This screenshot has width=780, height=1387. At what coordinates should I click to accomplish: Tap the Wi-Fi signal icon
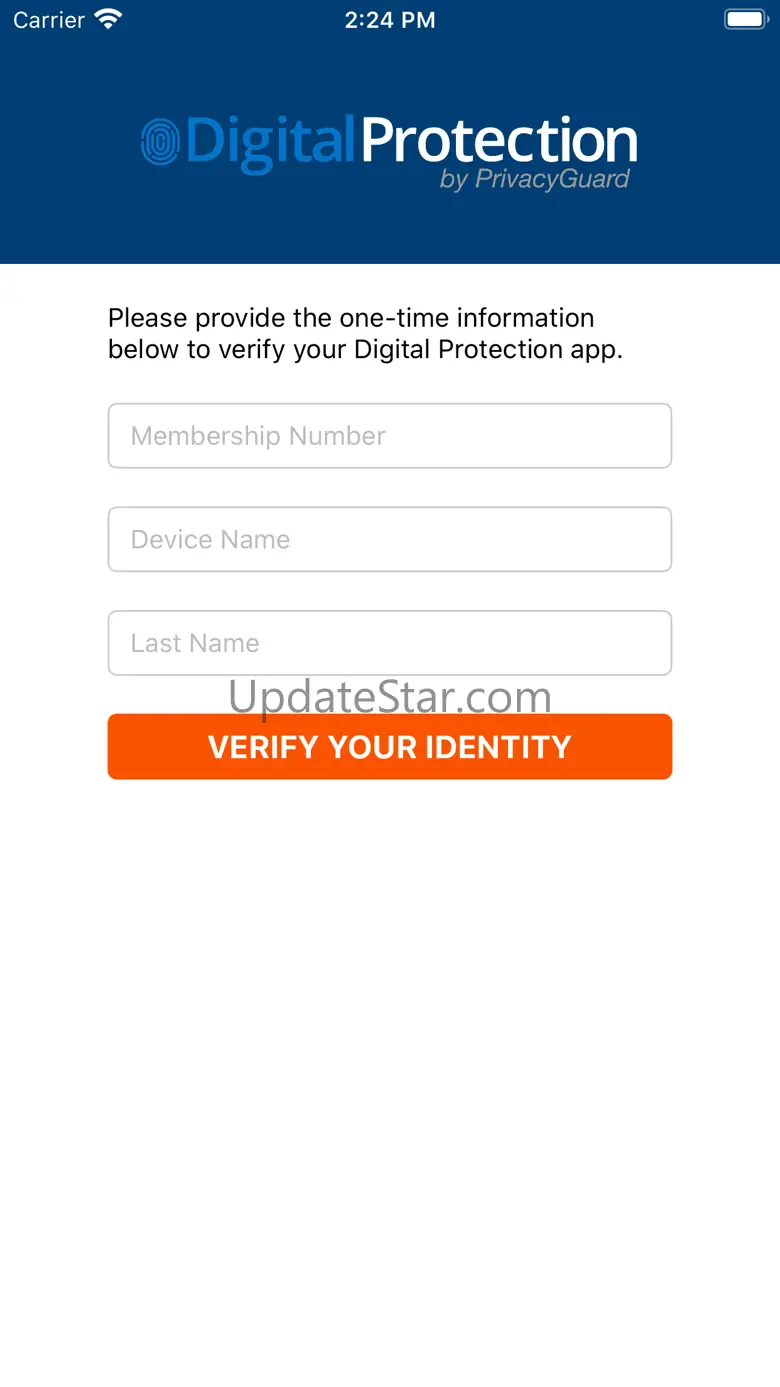(x=106, y=19)
